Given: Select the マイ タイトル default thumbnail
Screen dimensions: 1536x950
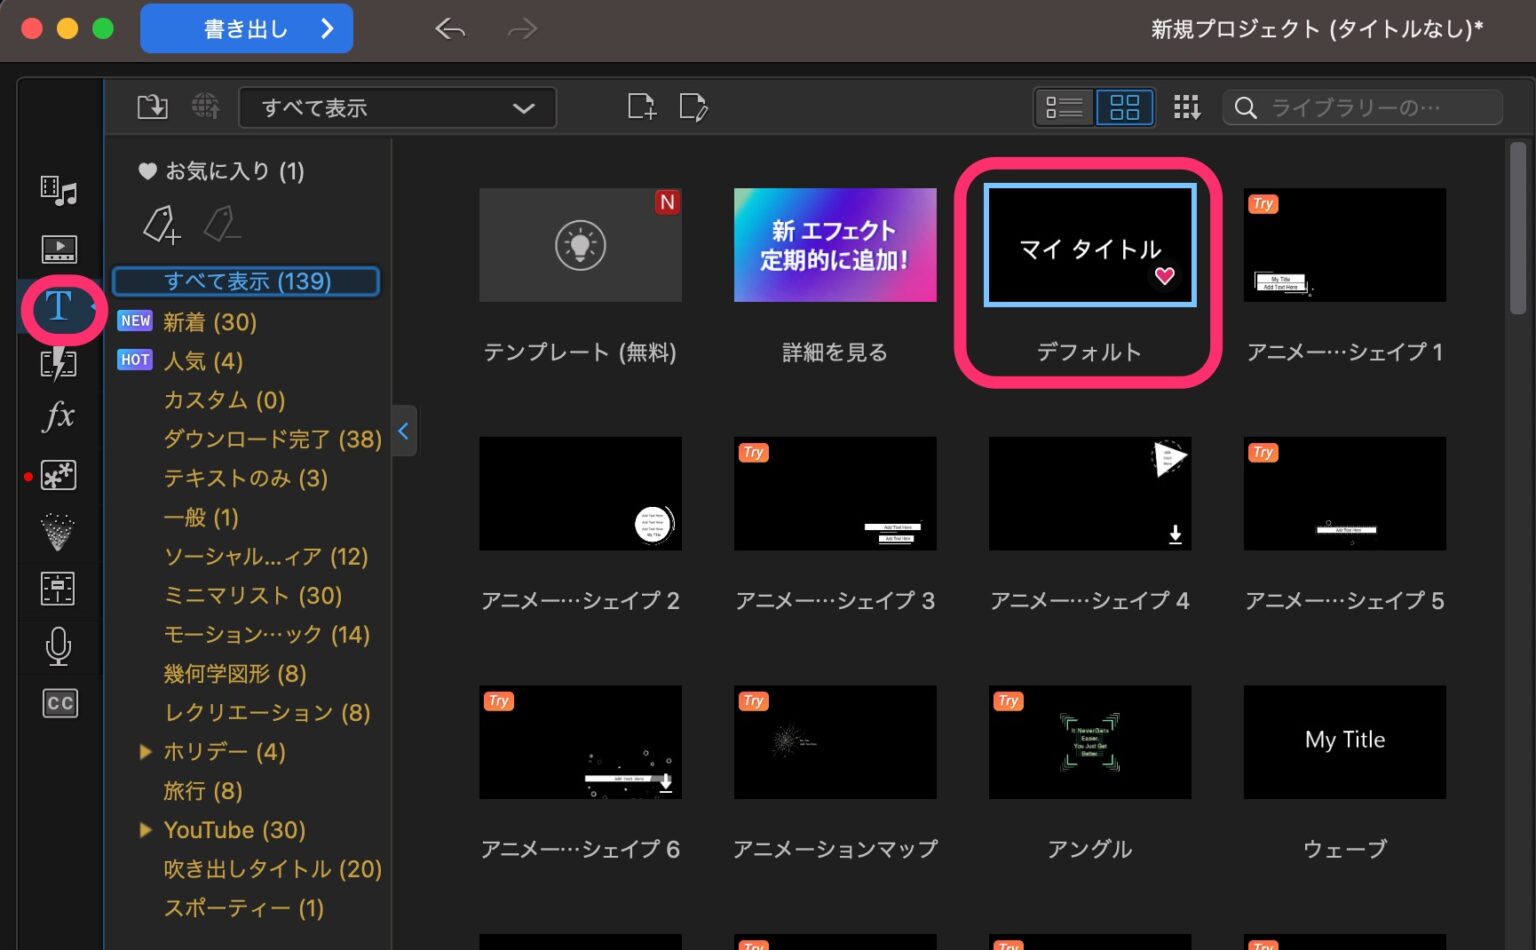Looking at the screenshot, I should click(x=1089, y=245).
